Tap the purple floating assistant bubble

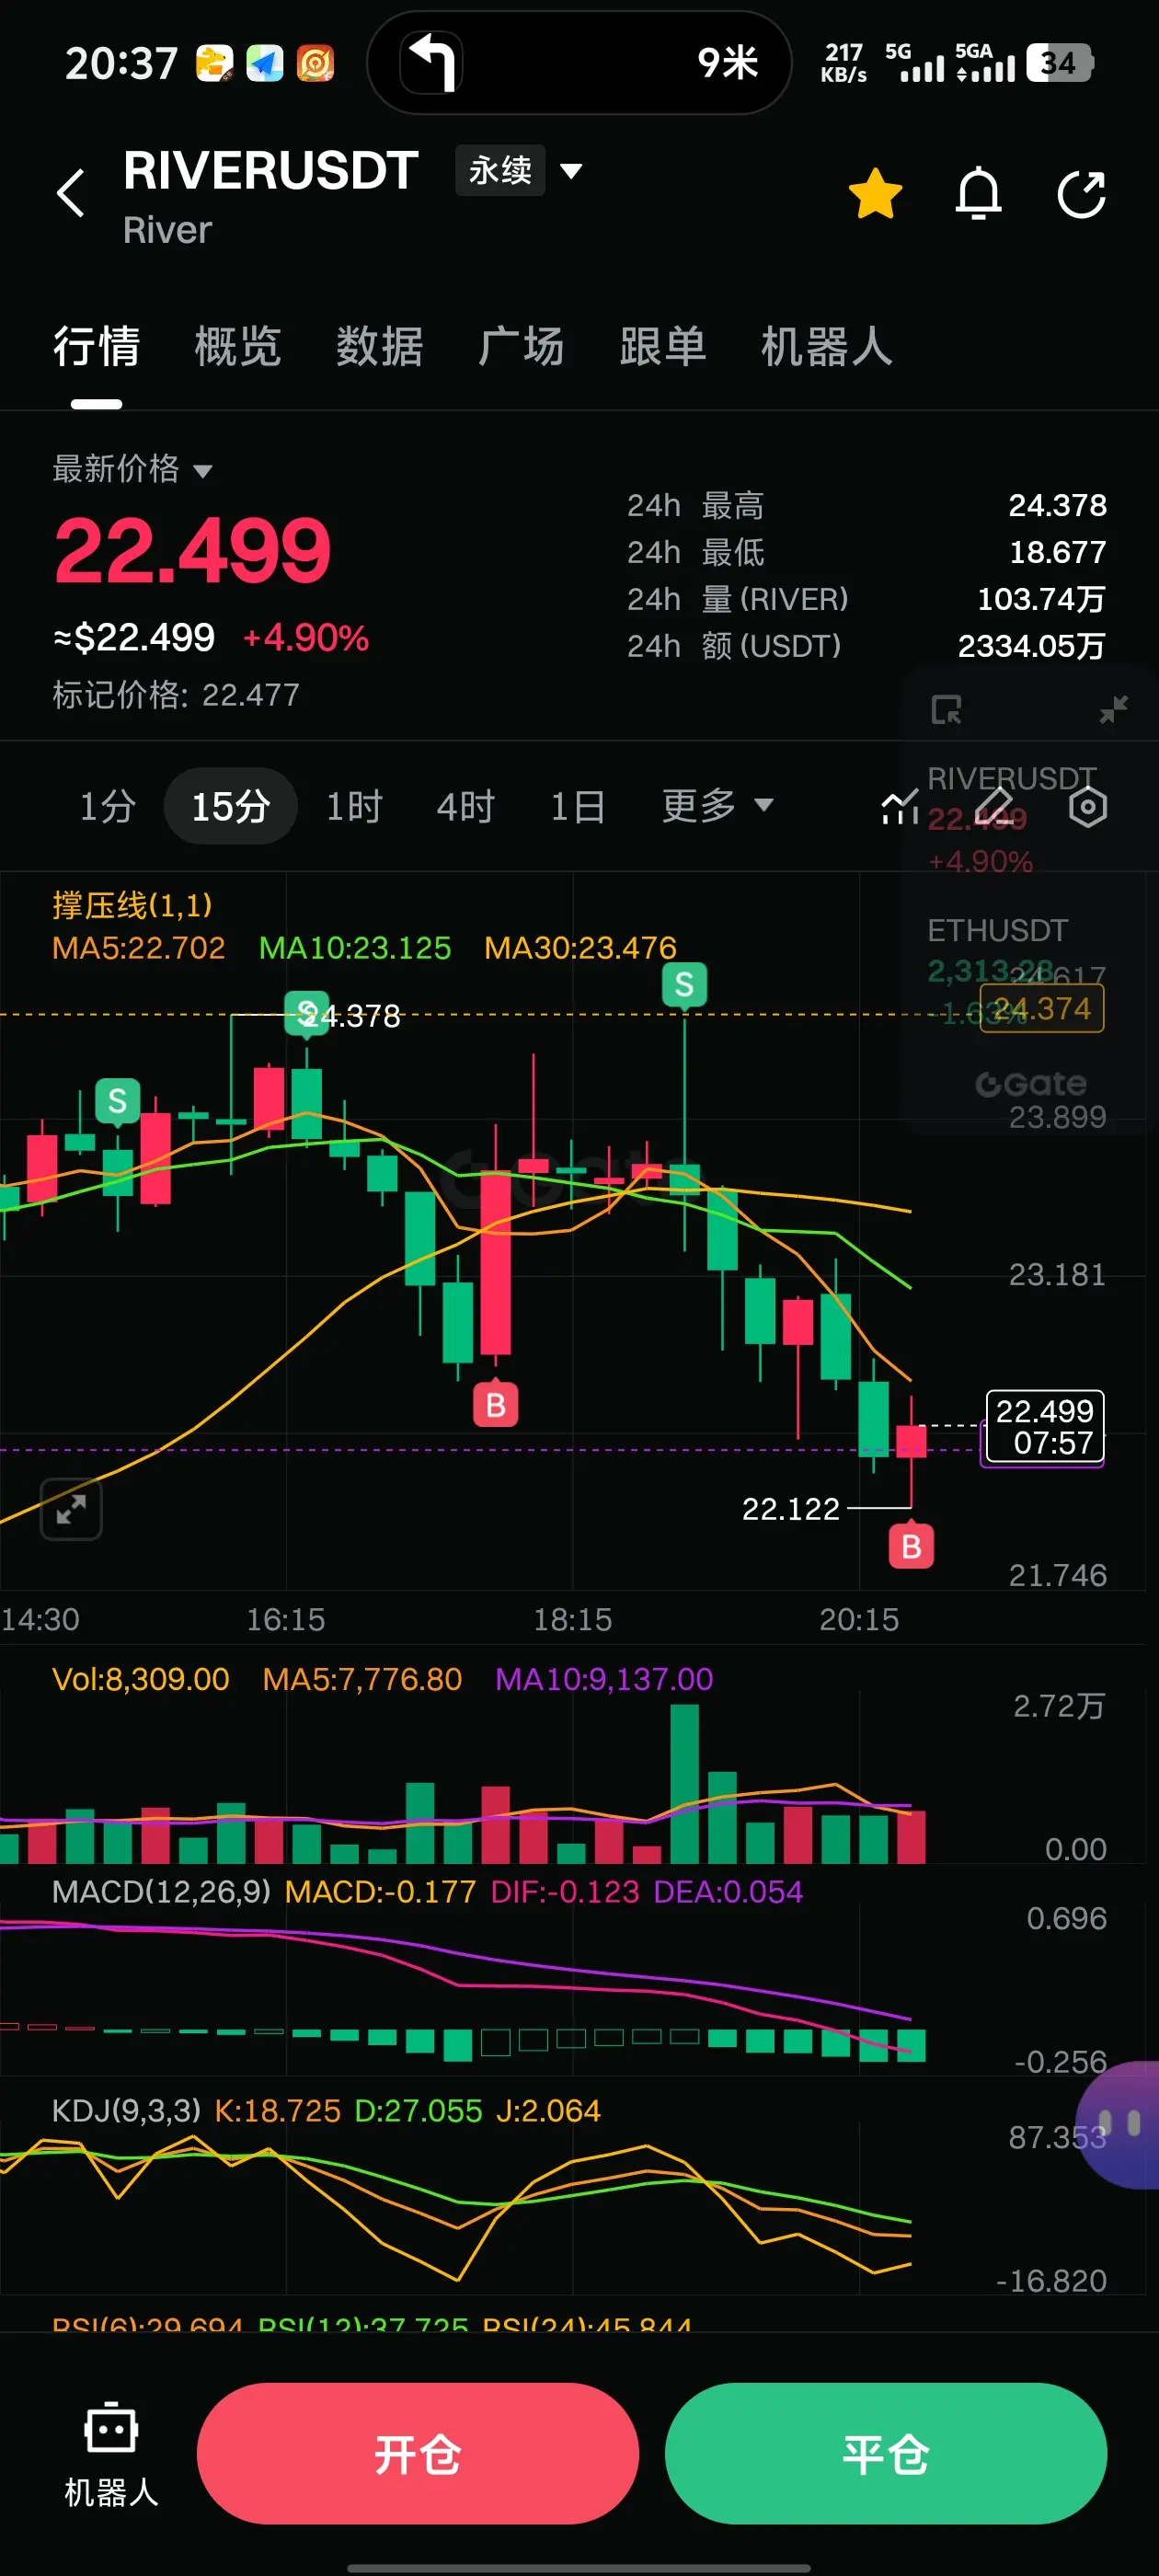pyautogui.click(x=1118, y=2124)
